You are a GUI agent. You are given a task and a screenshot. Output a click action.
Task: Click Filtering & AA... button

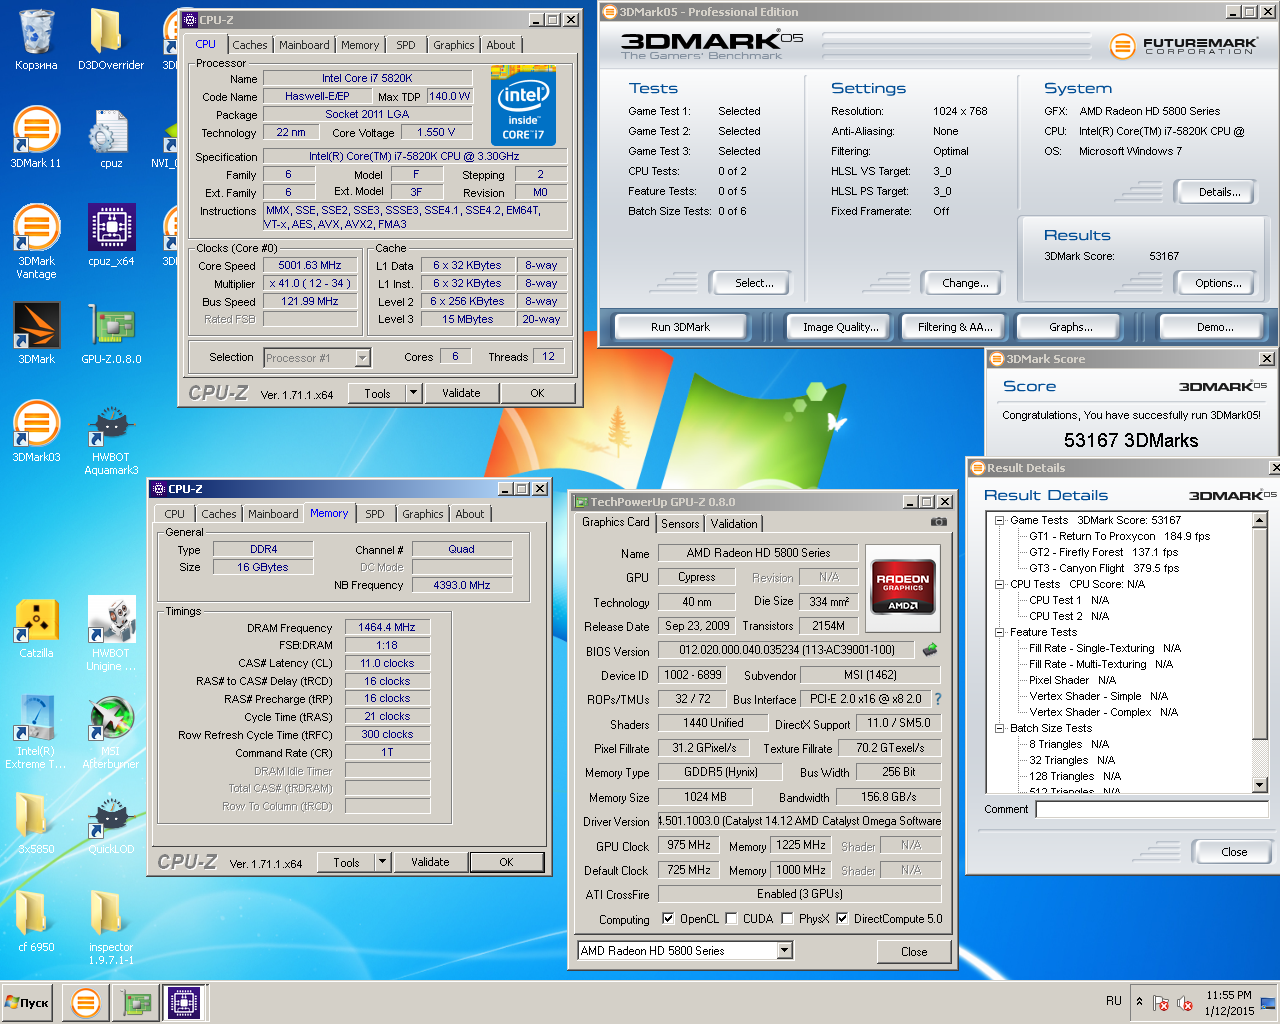point(955,327)
